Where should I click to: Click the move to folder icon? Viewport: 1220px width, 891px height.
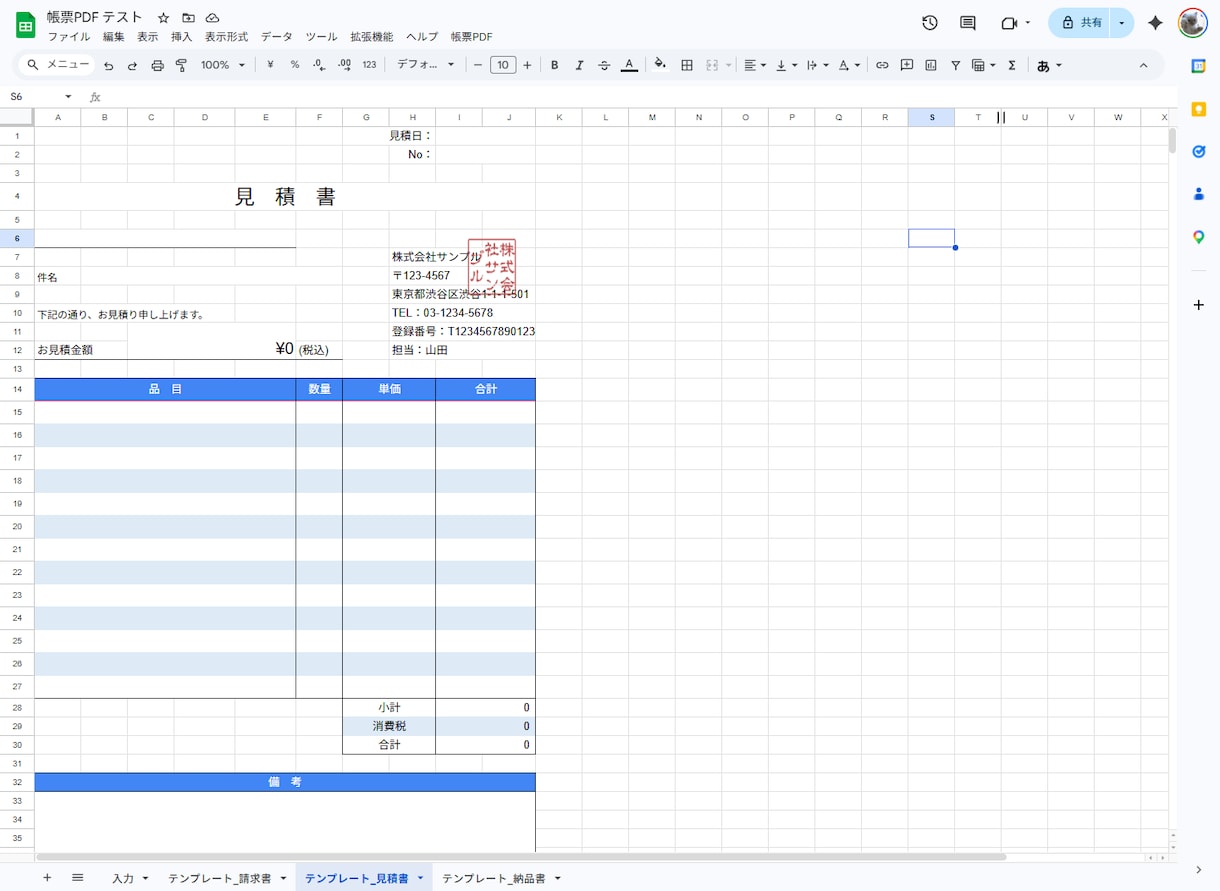pos(188,18)
